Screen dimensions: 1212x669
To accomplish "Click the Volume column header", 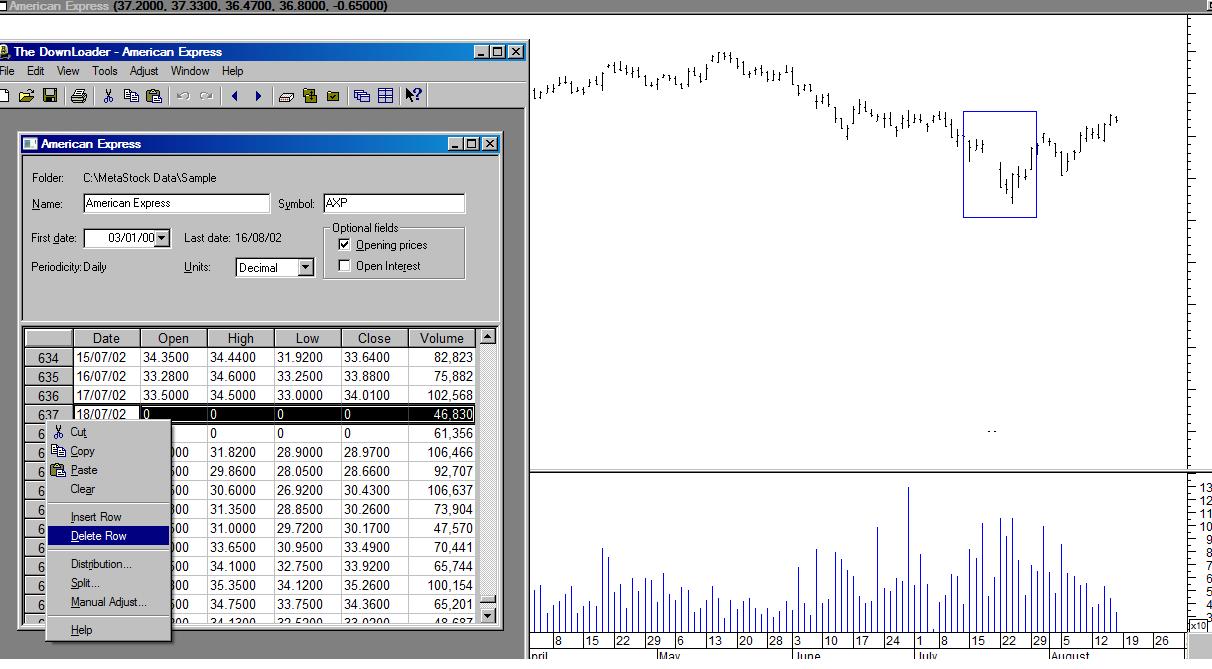I will (442, 338).
